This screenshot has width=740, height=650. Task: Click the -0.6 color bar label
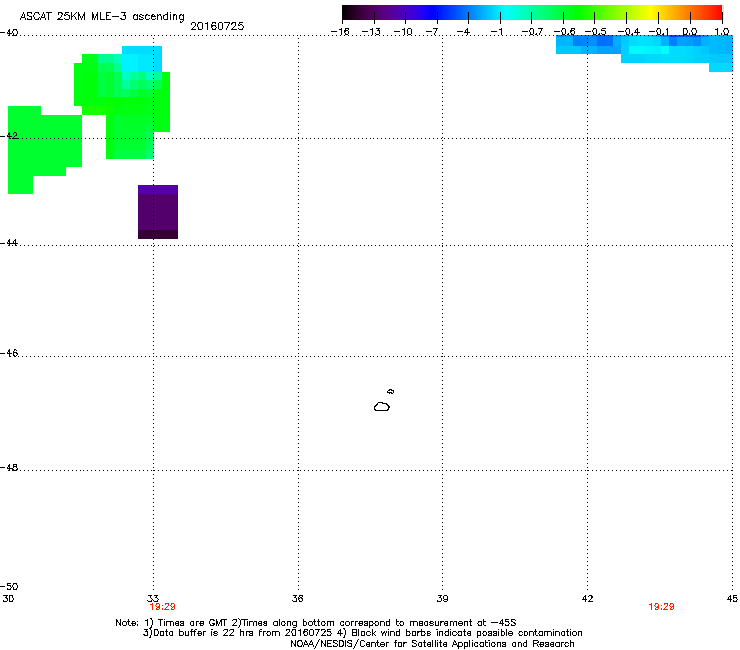[x=564, y=32]
